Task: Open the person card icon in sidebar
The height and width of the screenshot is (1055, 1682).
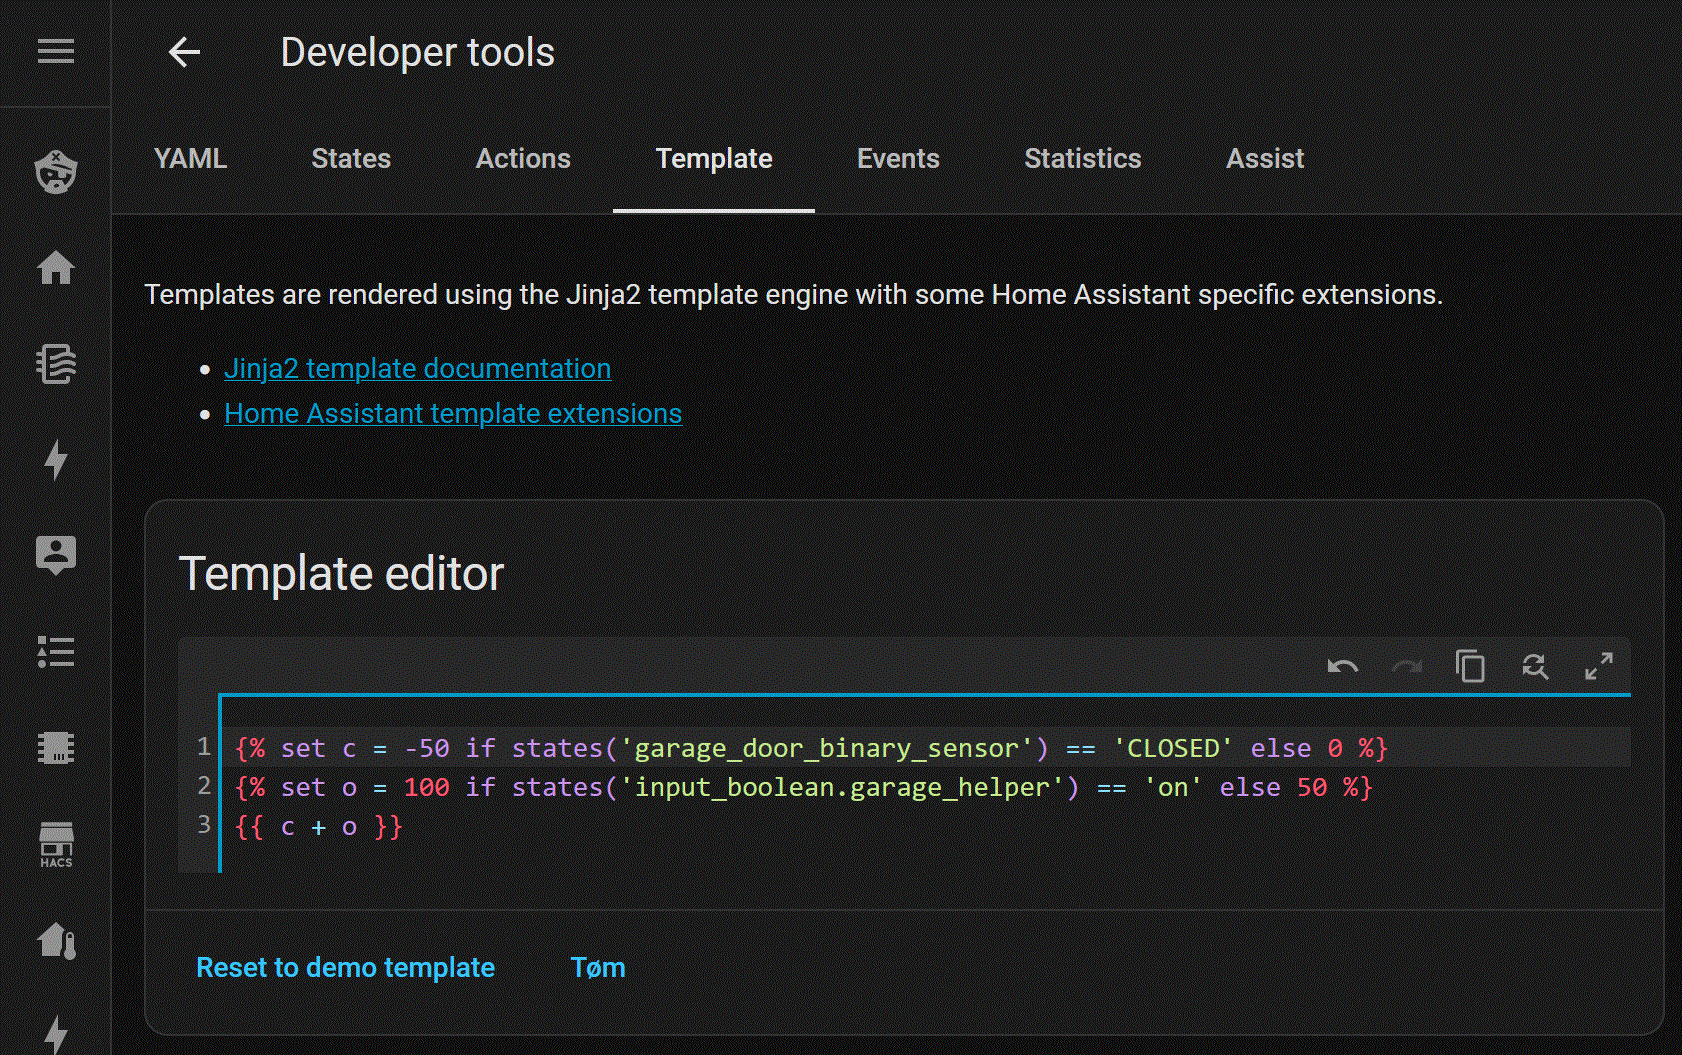Action: click(x=56, y=554)
